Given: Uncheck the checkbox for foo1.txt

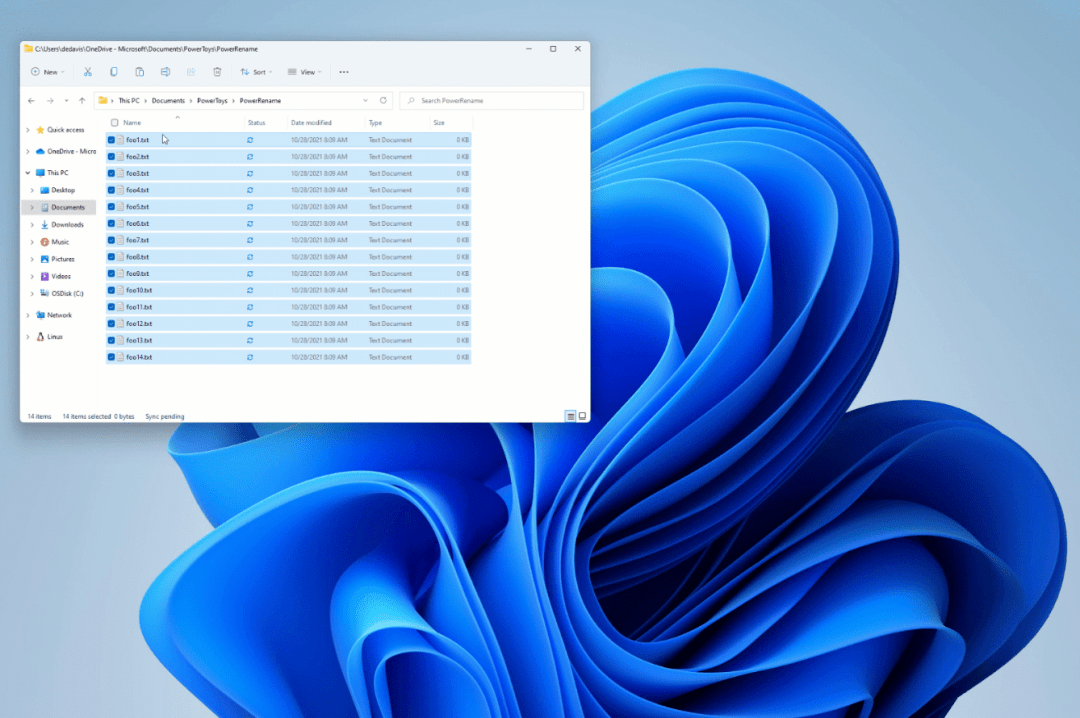Looking at the screenshot, I should click(x=111, y=140).
